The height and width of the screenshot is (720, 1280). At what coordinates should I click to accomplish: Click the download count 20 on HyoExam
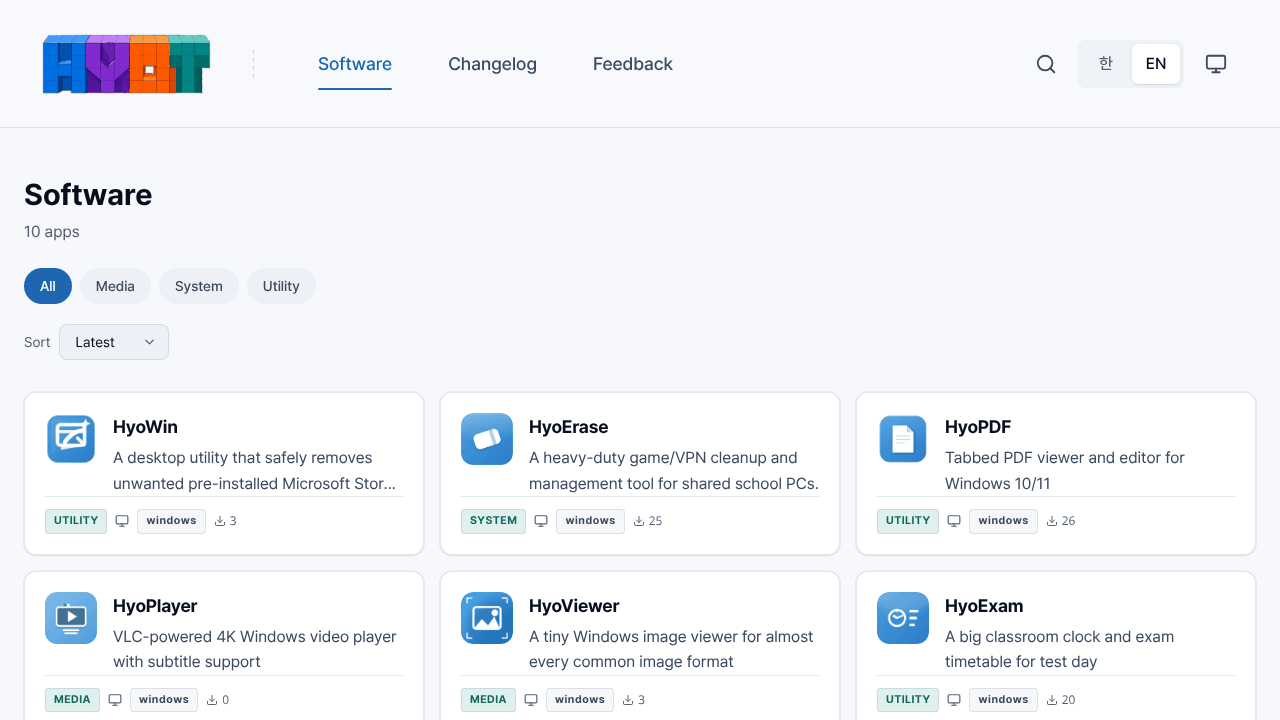[x=1069, y=700]
